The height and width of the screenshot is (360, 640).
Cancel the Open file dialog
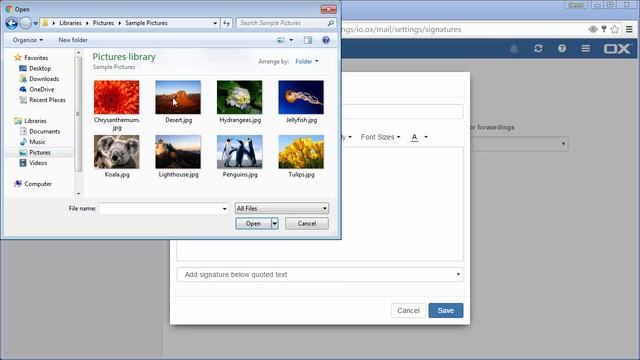point(307,224)
